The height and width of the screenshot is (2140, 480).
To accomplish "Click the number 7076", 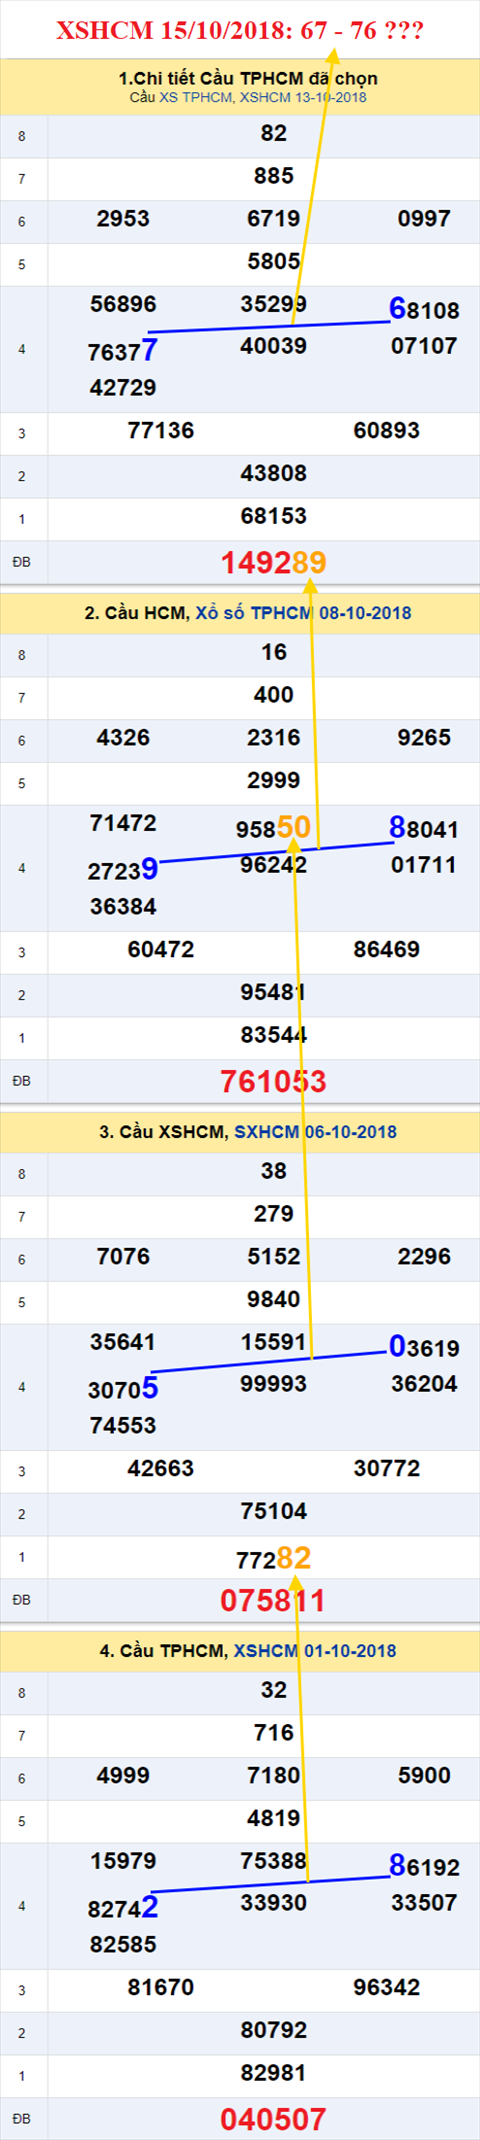I will point(123,1257).
